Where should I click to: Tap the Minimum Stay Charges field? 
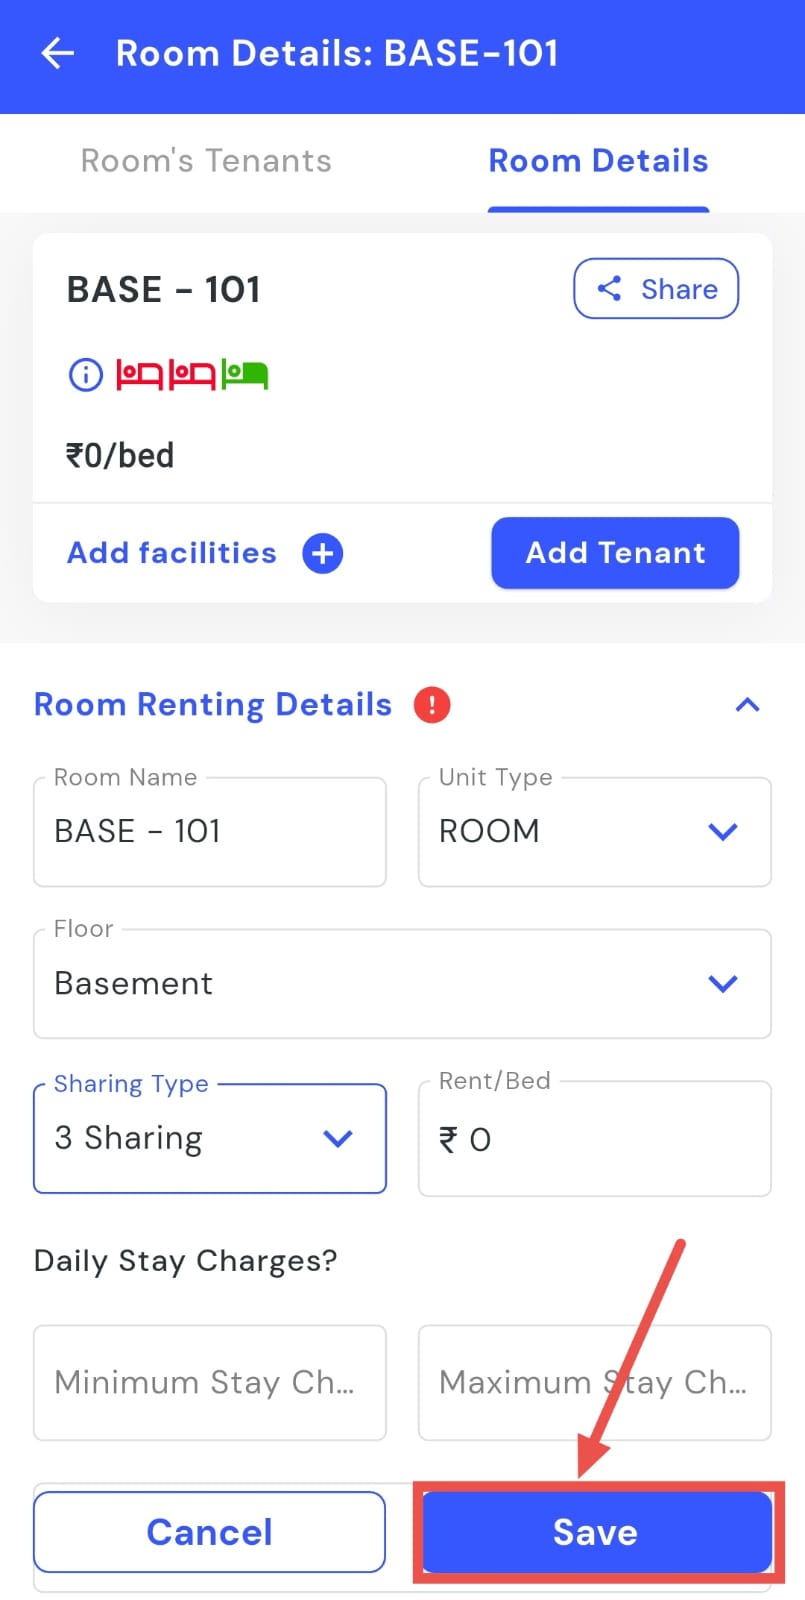click(210, 1383)
